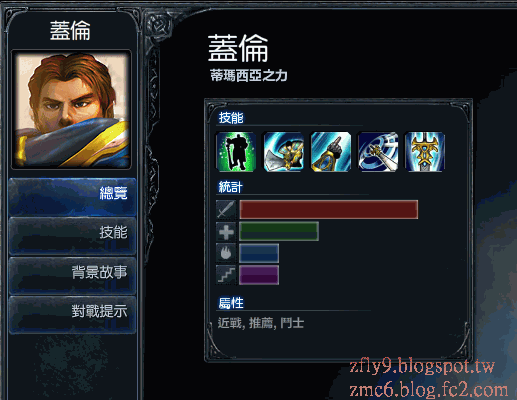The image size is (517, 400).
Task: Click the zfly9.blogspot.tw watermark link
Action: 422,367
